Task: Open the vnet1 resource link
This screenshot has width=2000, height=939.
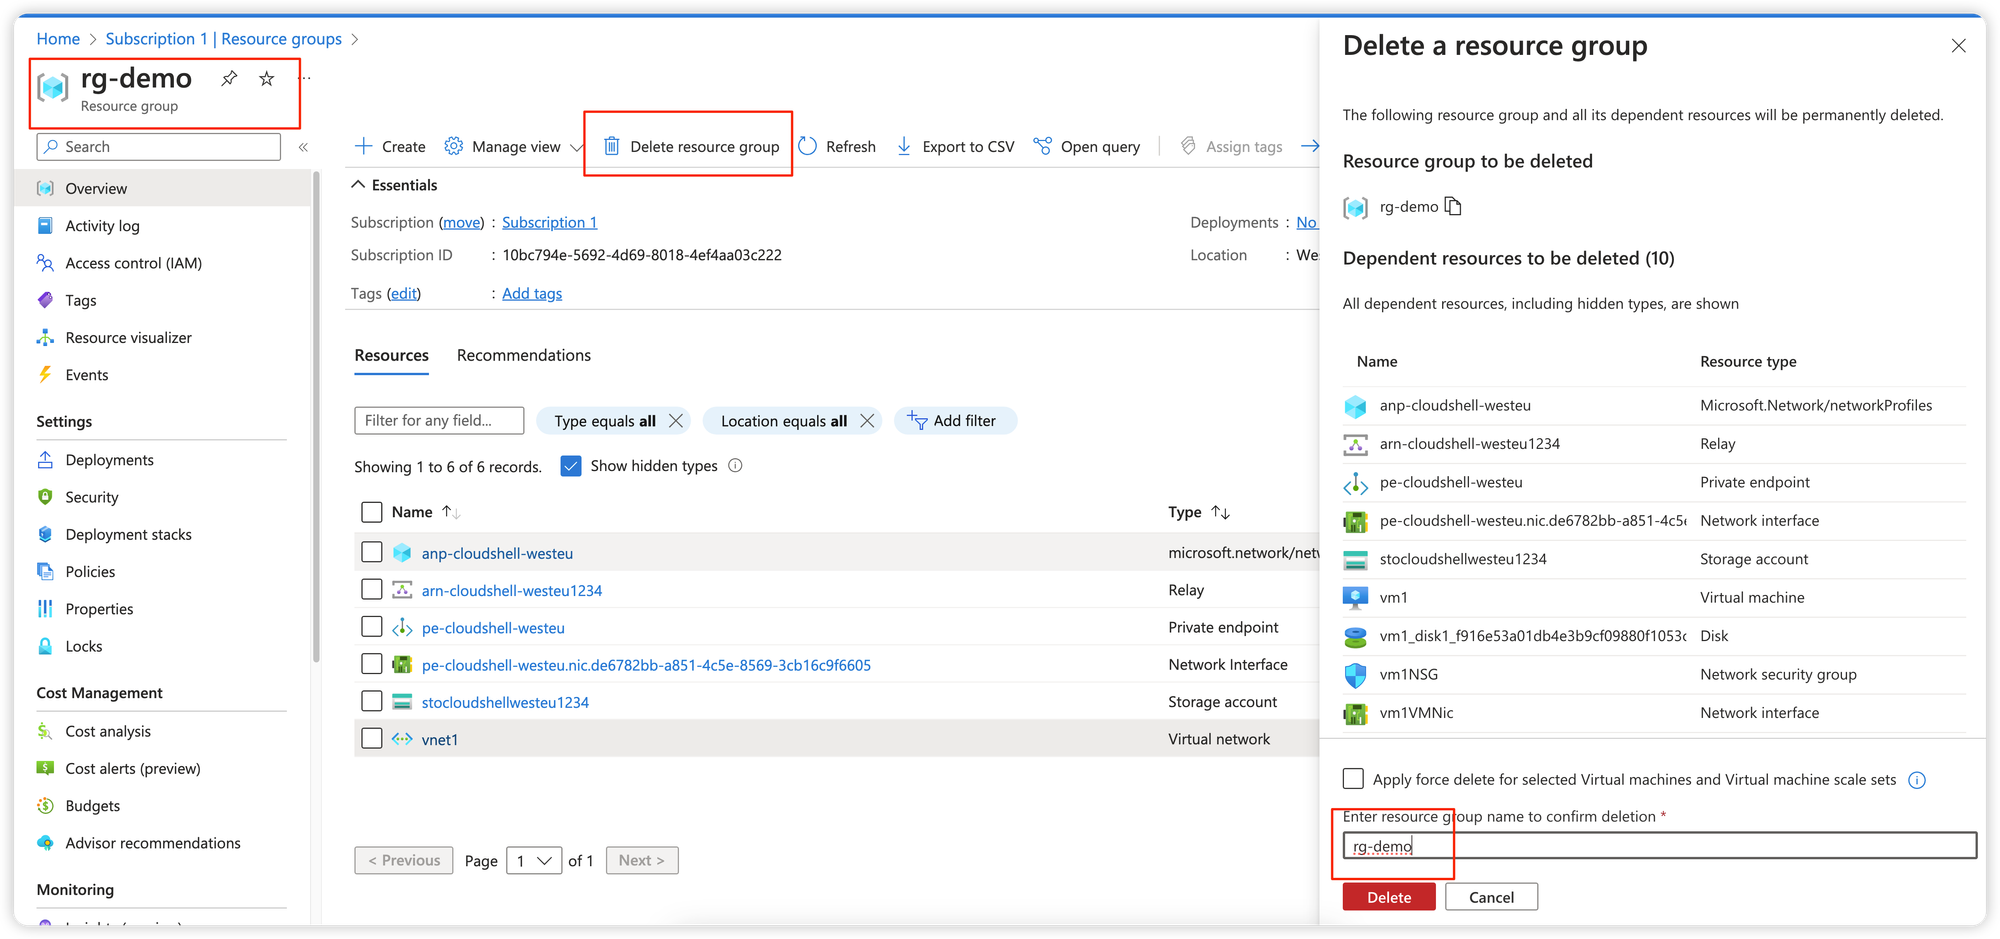Action: tap(440, 739)
